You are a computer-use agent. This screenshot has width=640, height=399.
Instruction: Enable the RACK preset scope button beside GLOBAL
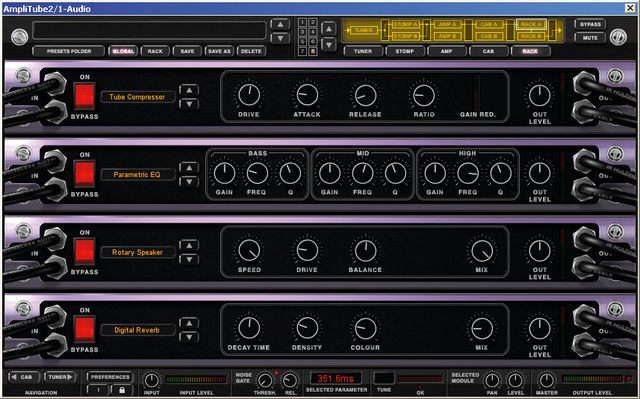click(x=155, y=51)
